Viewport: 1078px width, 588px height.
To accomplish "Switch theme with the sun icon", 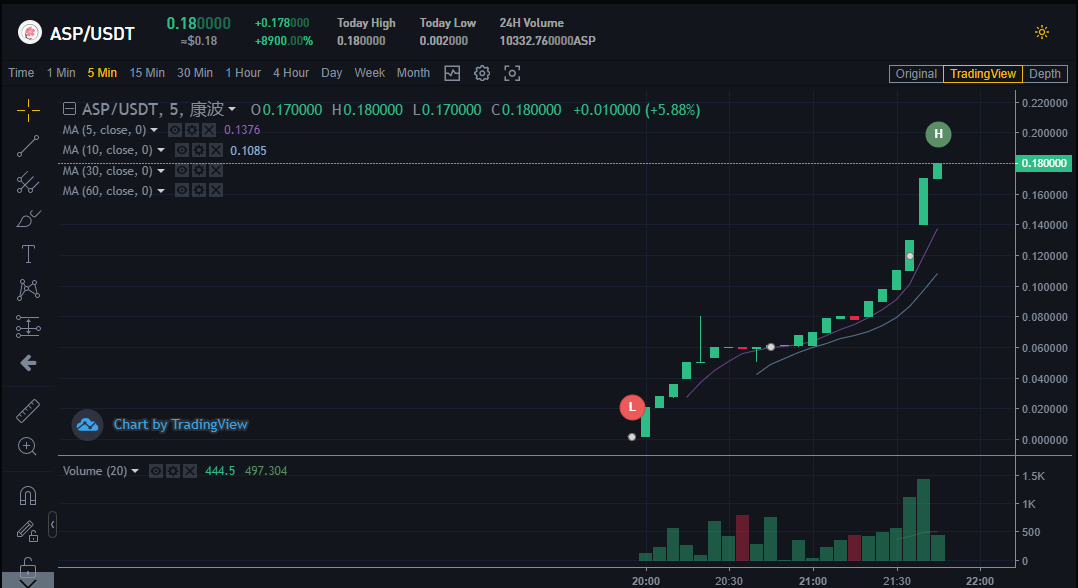I will point(1042,32).
